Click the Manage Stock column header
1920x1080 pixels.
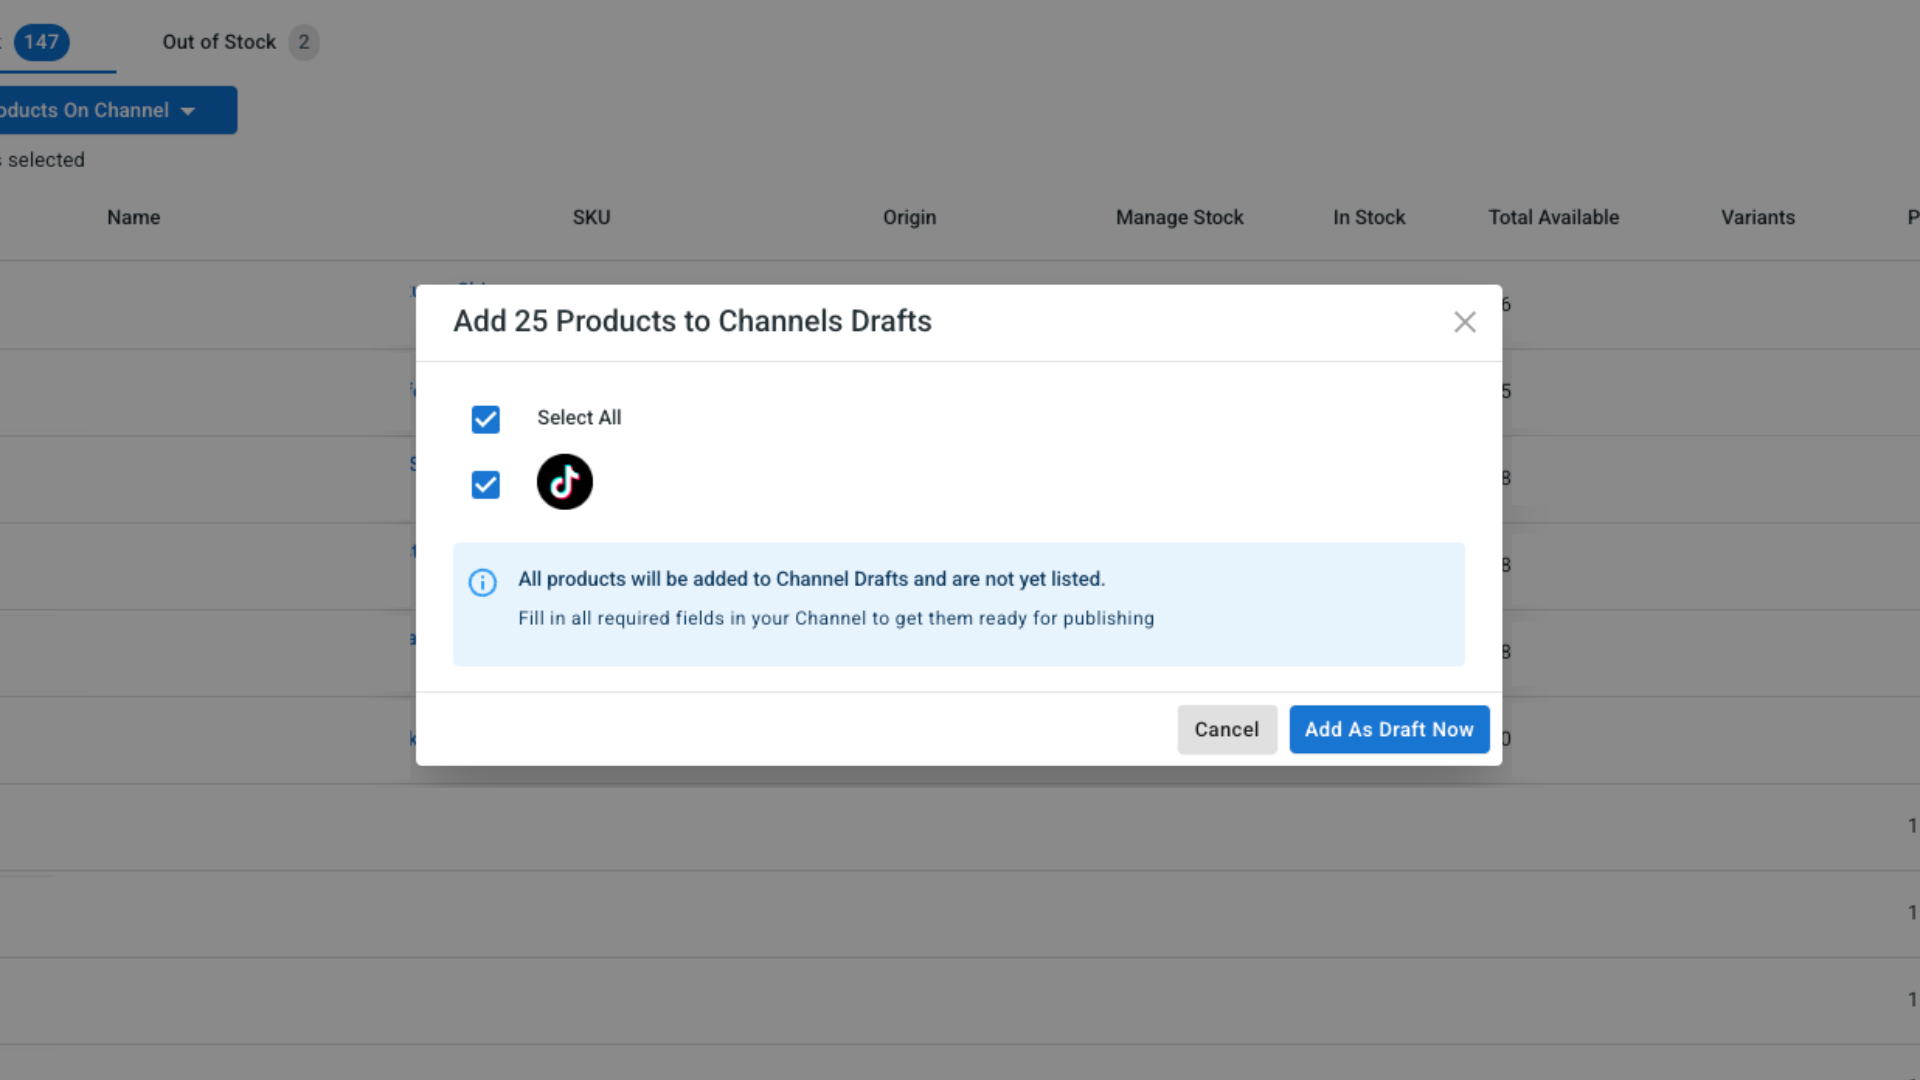[1179, 217]
